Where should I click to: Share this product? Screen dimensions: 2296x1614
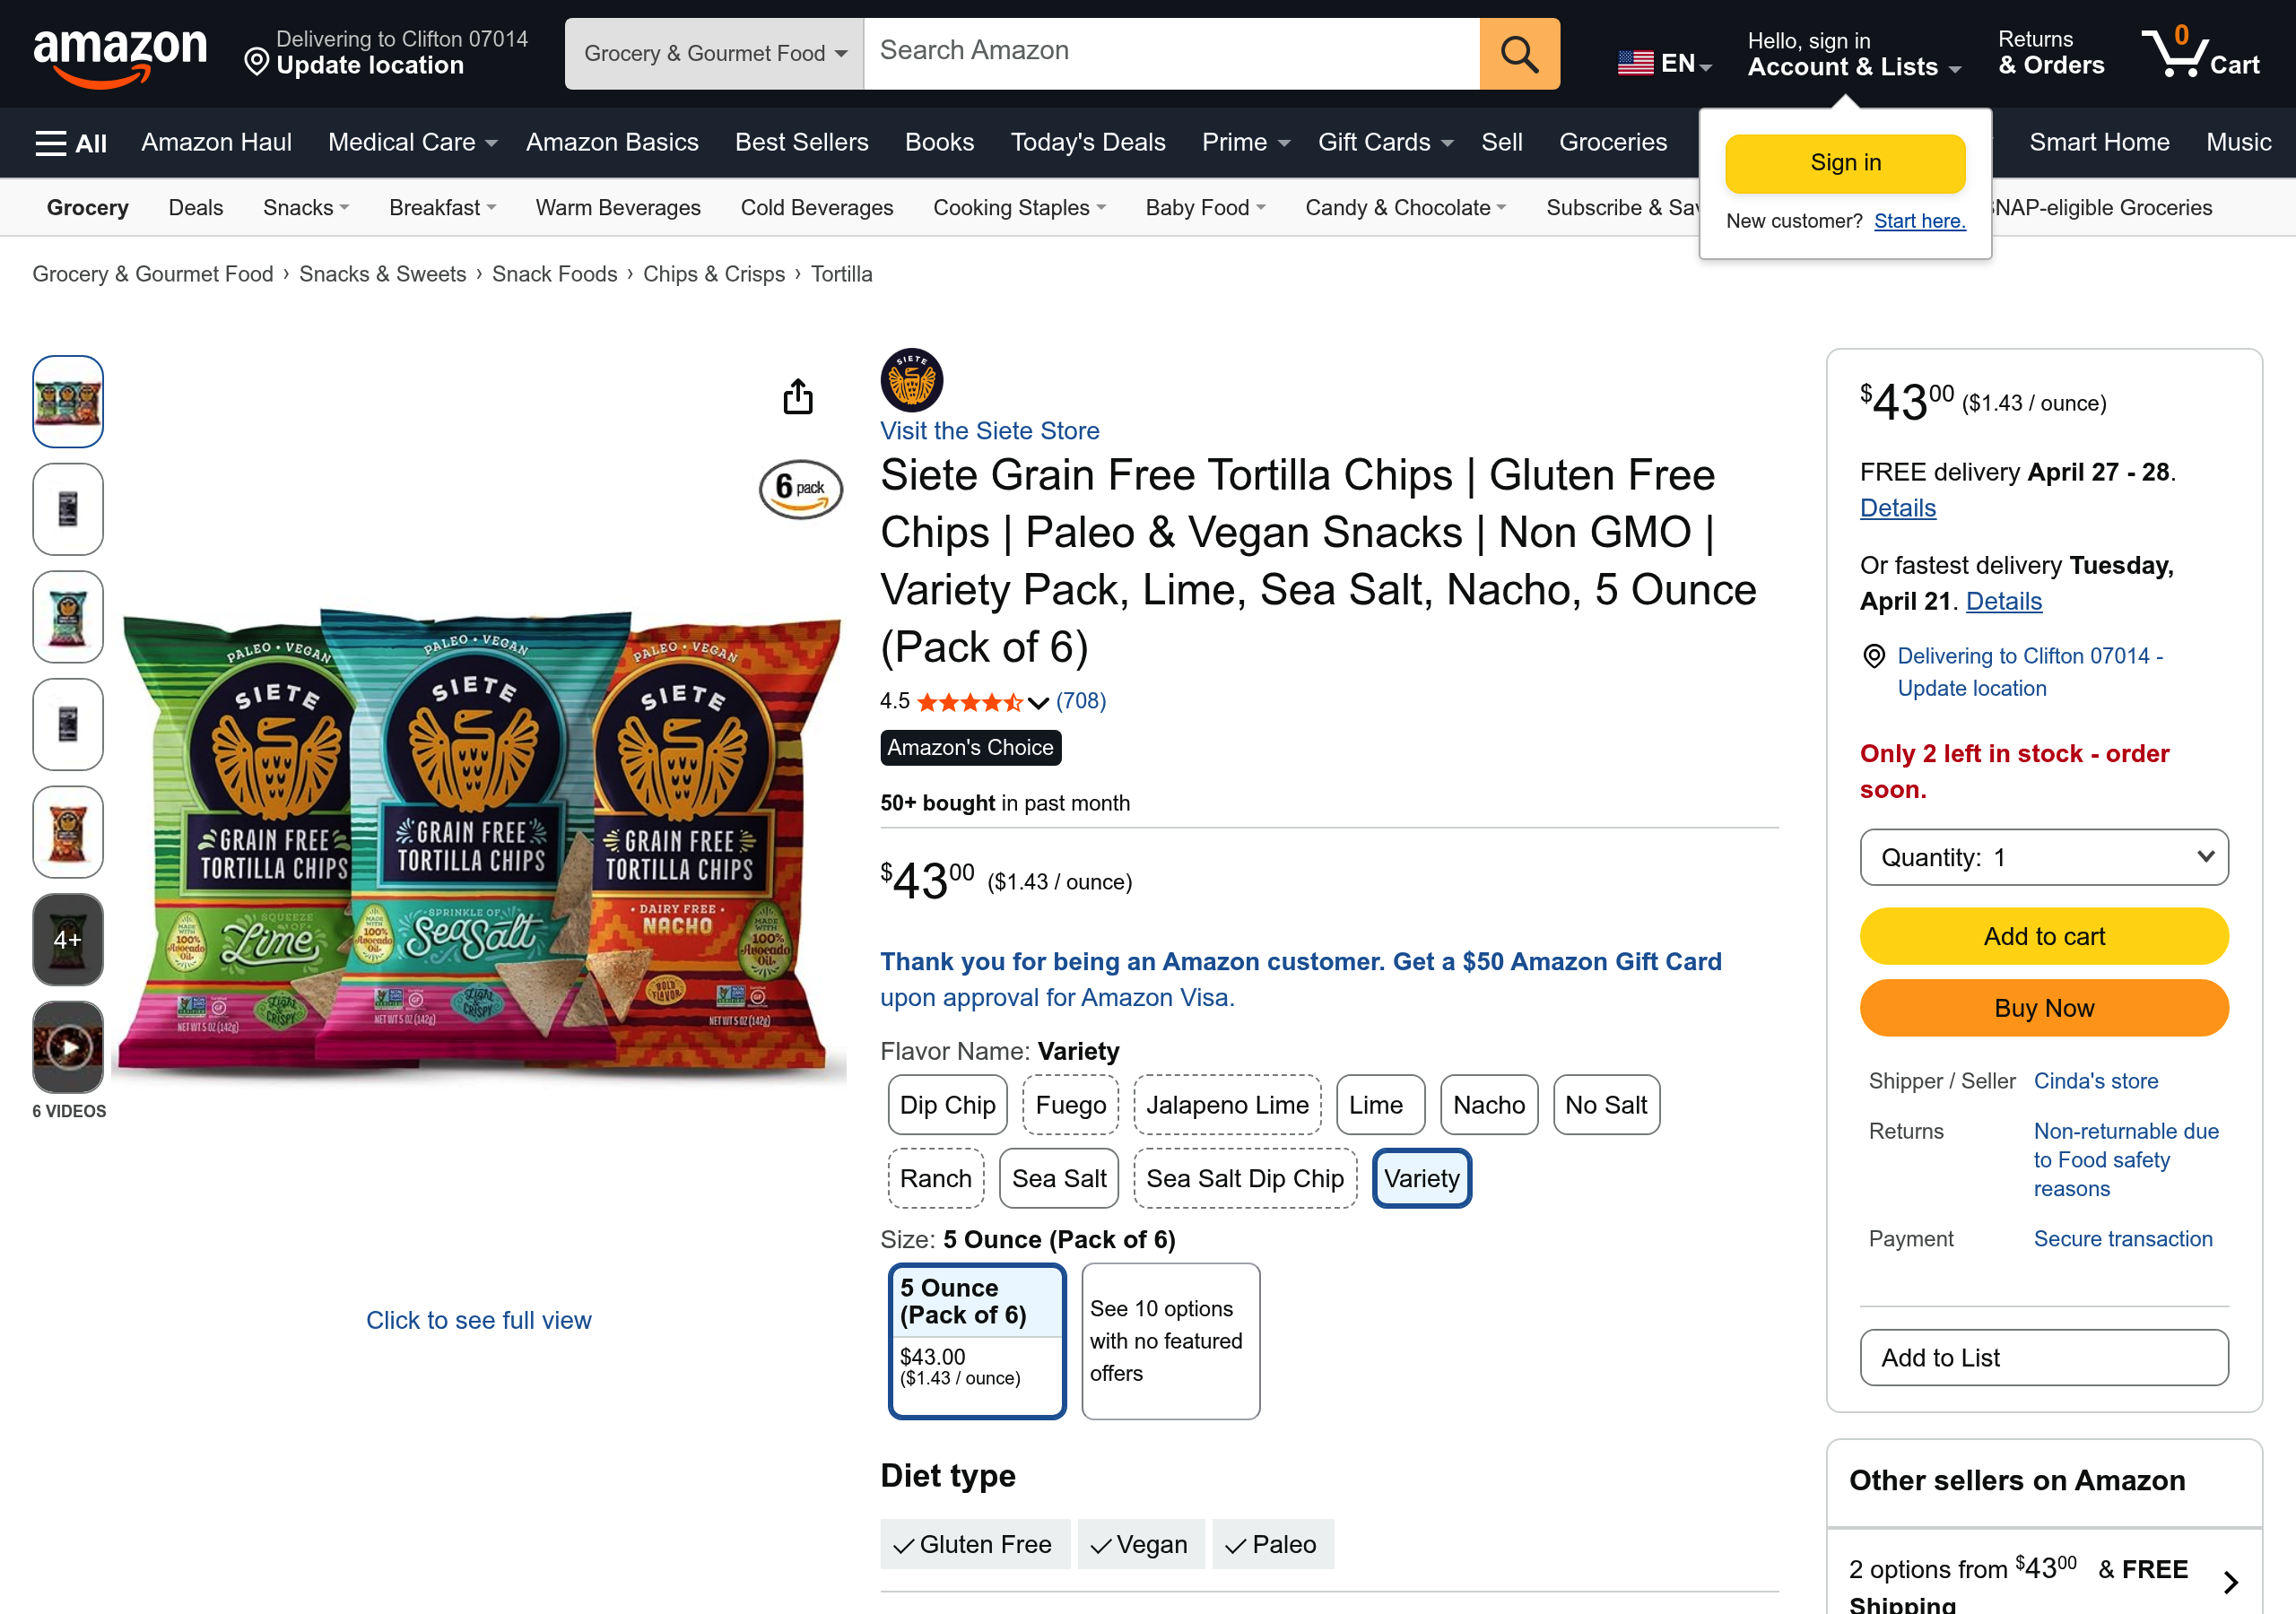coord(797,396)
